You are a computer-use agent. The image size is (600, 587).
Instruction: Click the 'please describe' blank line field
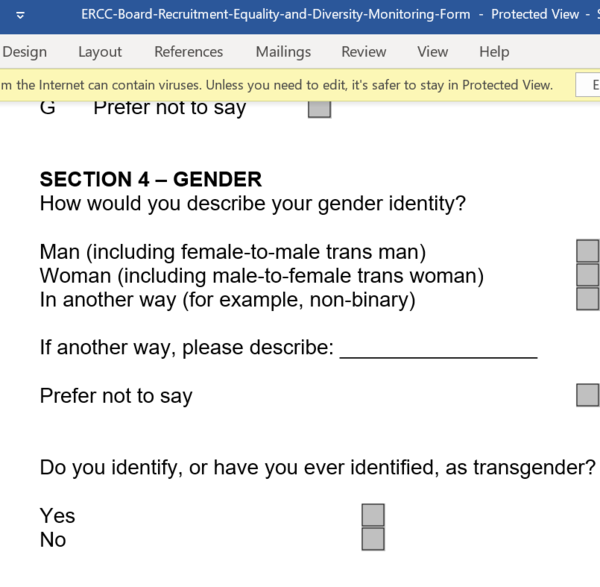(439, 350)
